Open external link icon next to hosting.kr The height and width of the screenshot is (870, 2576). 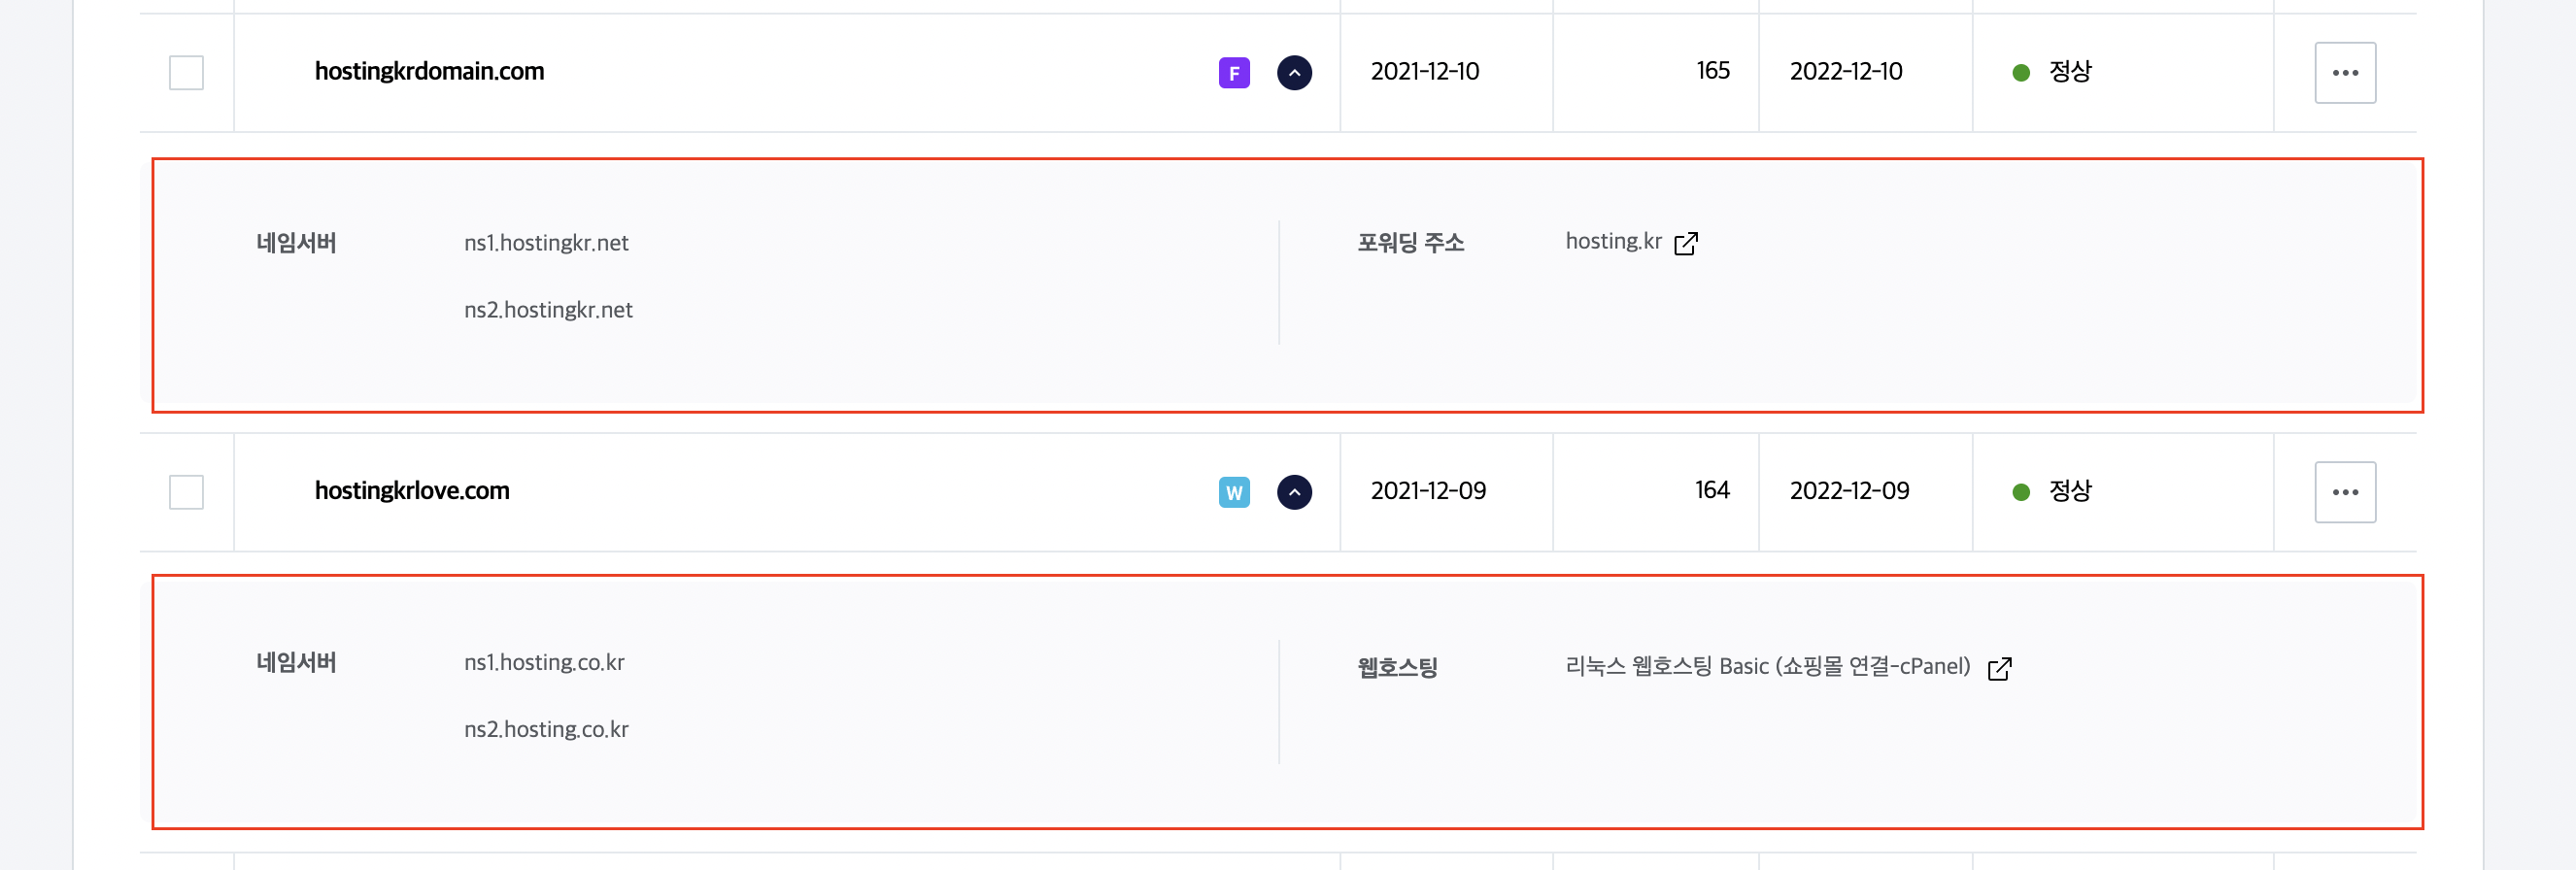(x=1686, y=243)
